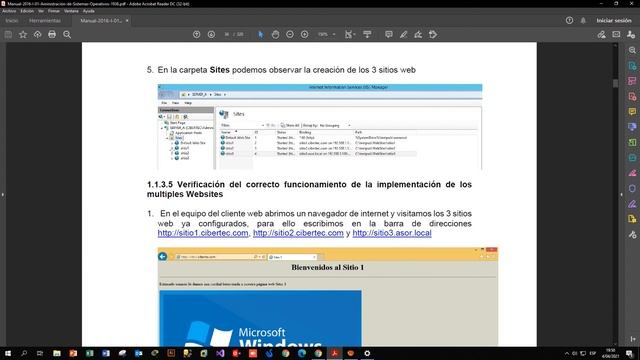The height and width of the screenshot is (360, 640).
Task: Click the Adobe Acrobat icon in the taskbar
Action: point(334,353)
